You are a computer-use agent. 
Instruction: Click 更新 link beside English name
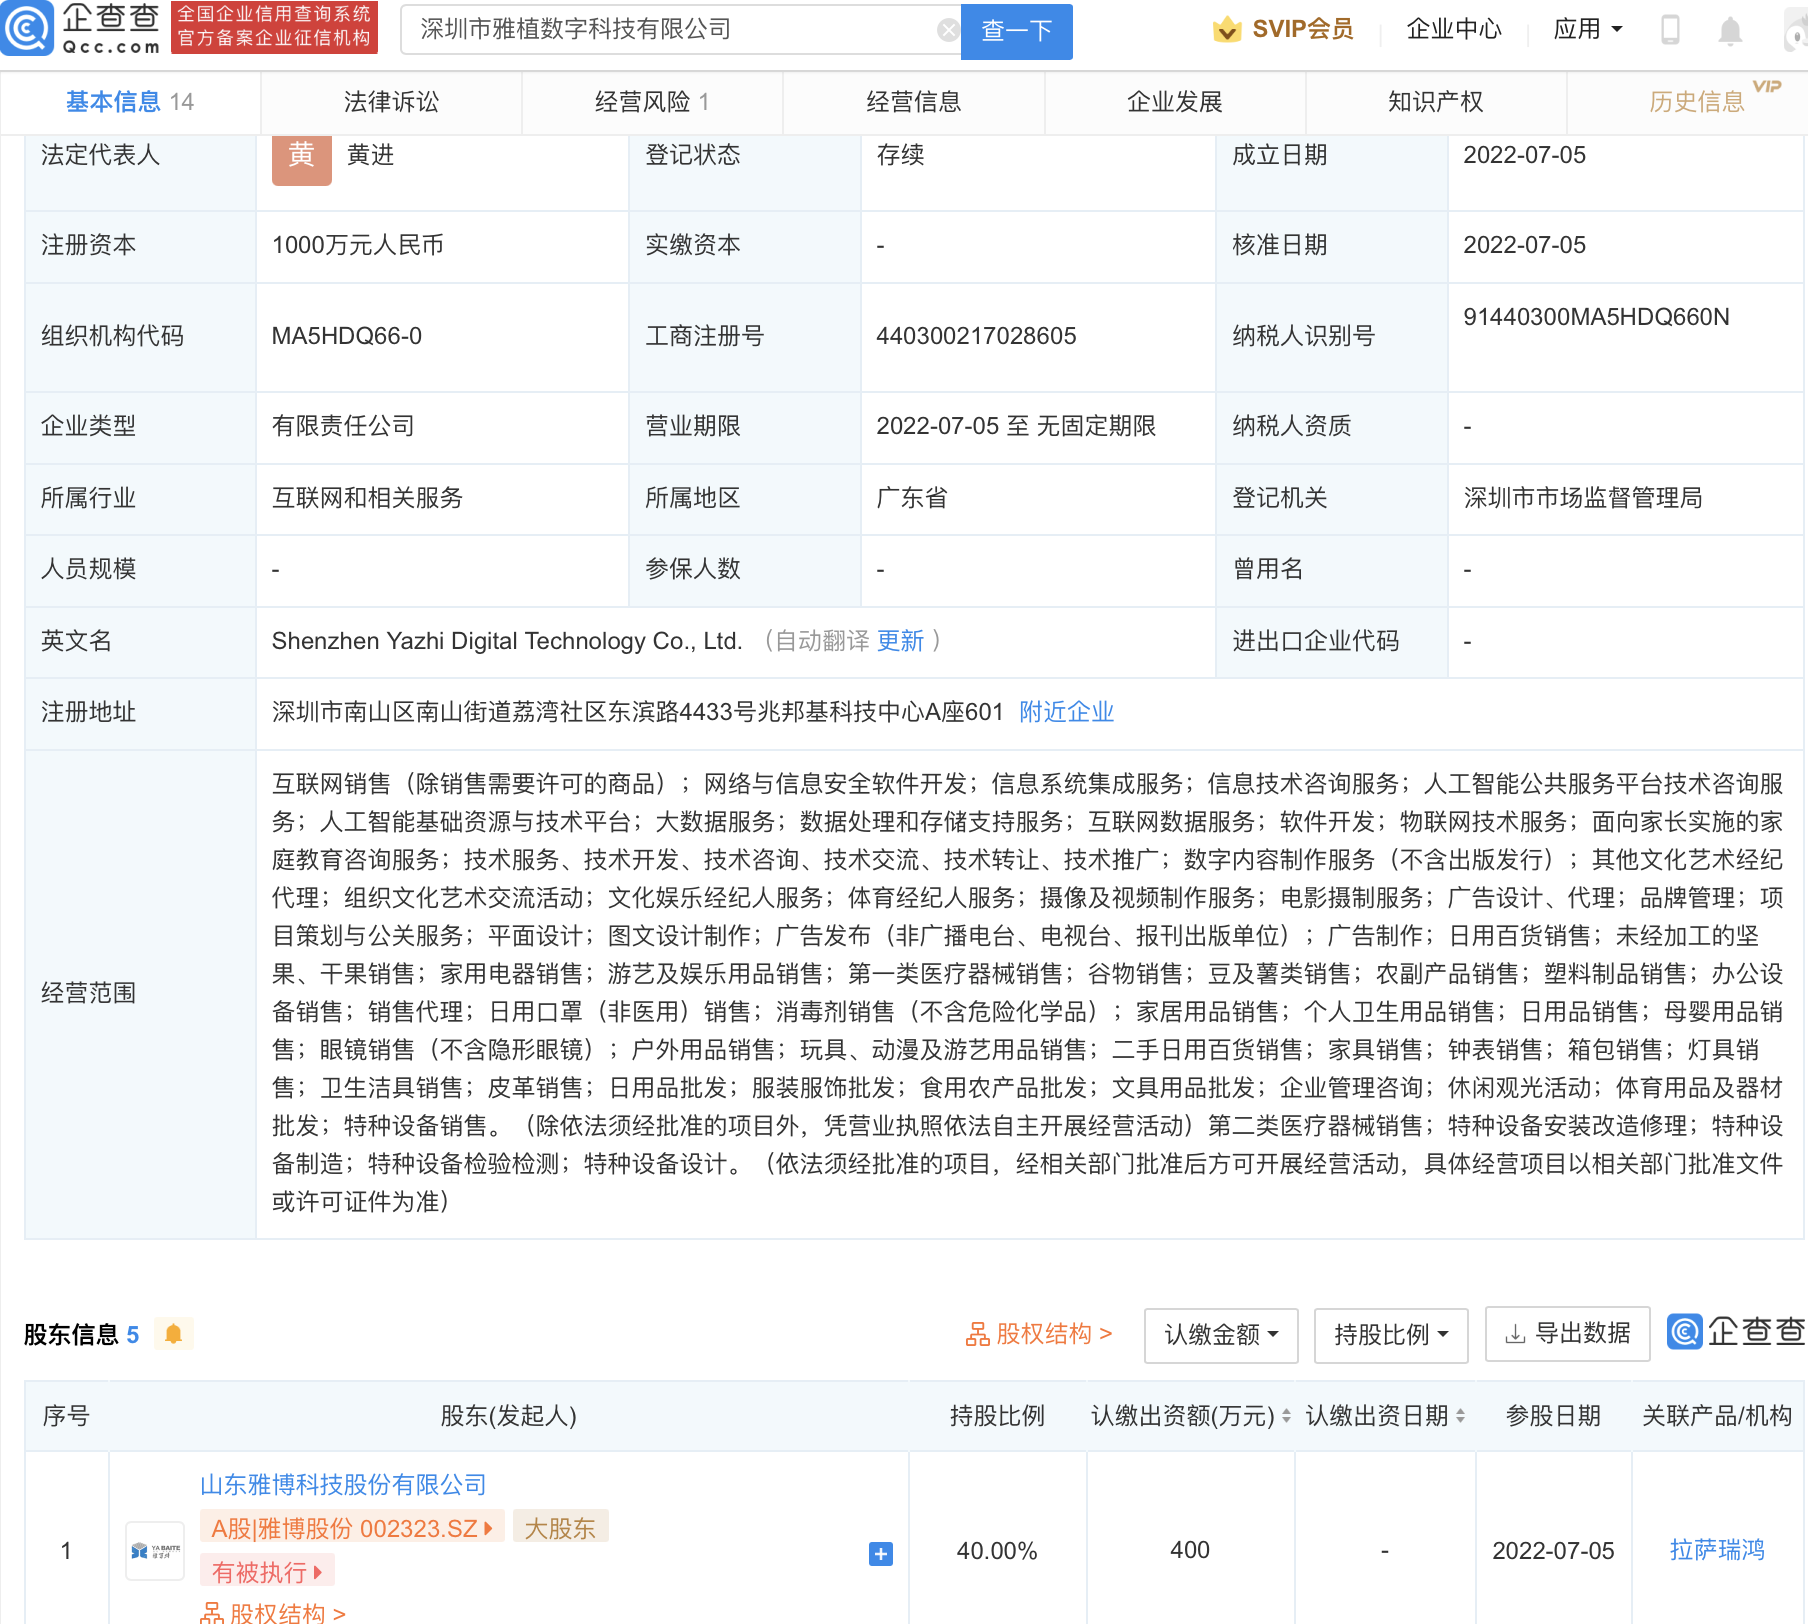pyautogui.click(x=900, y=641)
